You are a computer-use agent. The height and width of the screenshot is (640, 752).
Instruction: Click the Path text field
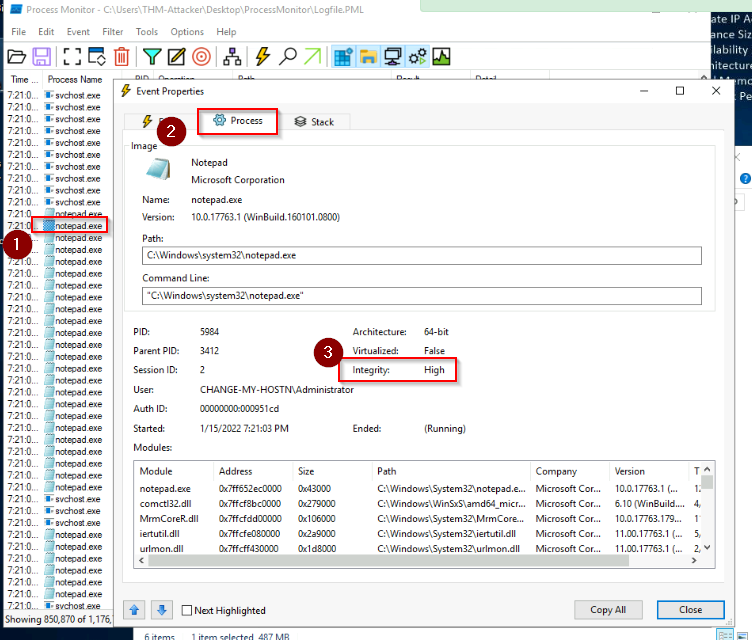click(x=422, y=255)
